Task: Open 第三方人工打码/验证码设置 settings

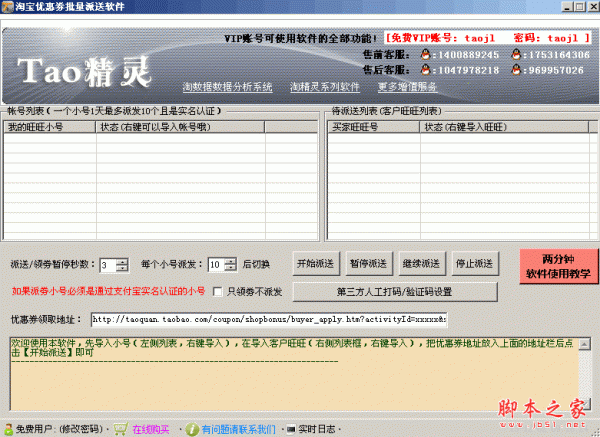Action: click(x=395, y=292)
